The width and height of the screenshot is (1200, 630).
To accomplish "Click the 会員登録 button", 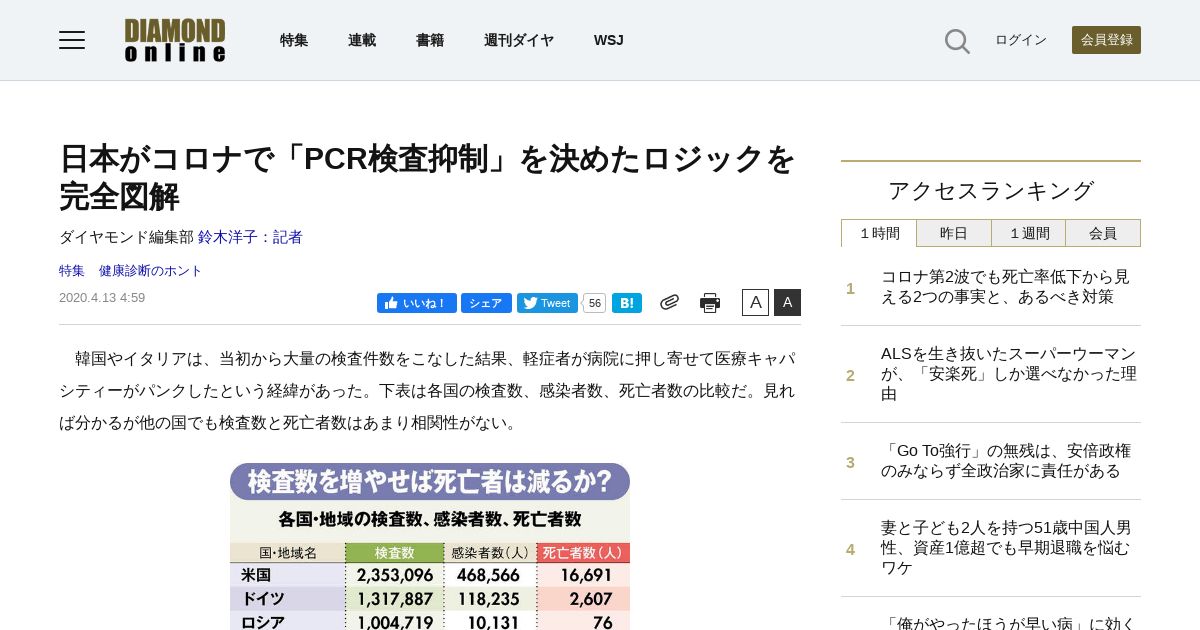I will tap(1106, 40).
